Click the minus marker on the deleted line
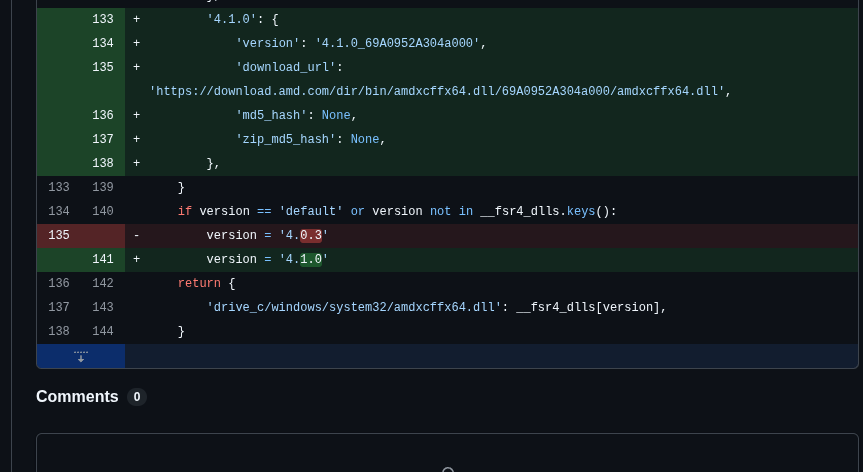This screenshot has height=472, width=863. 136,236
